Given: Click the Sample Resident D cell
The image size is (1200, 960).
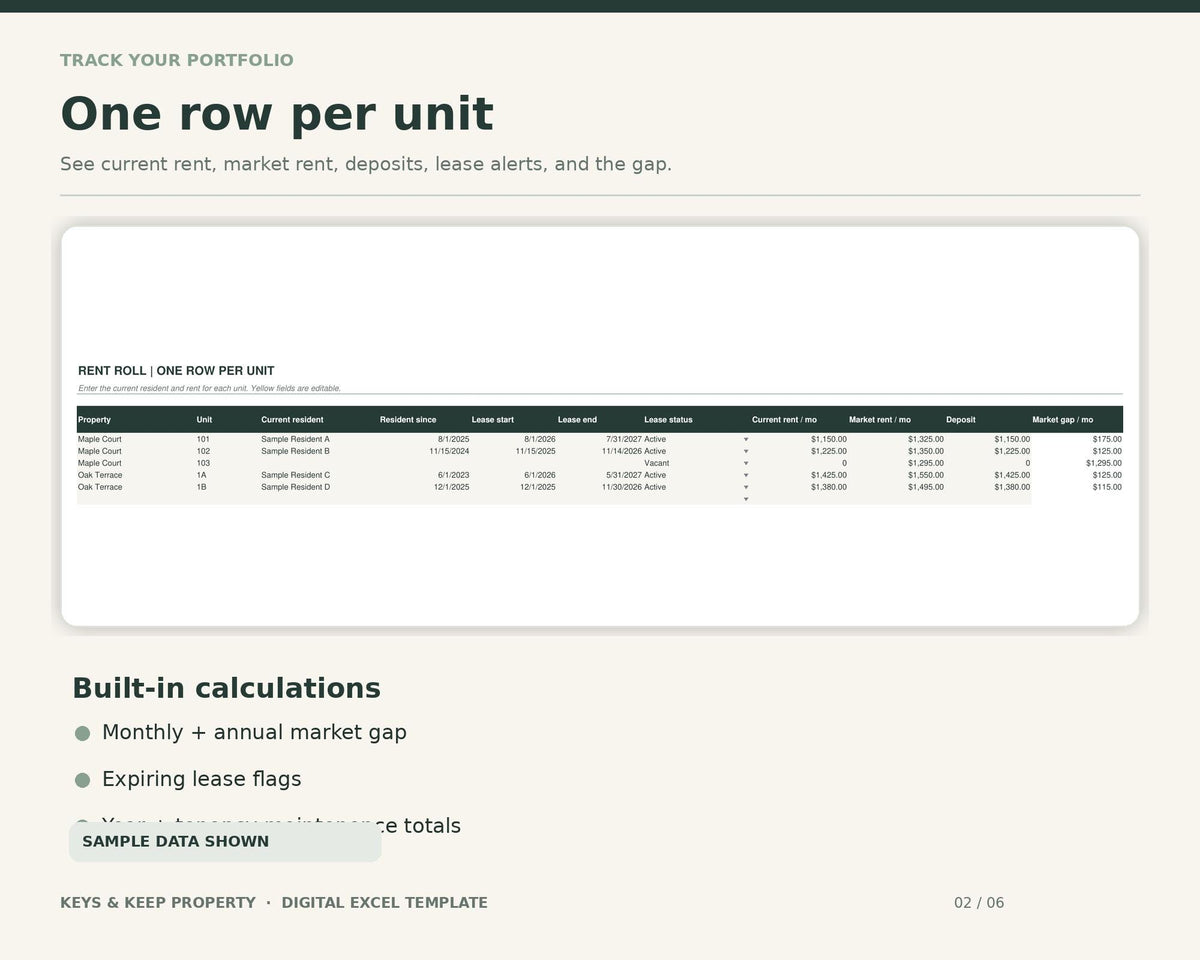Looking at the screenshot, I should pyautogui.click(x=295, y=487).
